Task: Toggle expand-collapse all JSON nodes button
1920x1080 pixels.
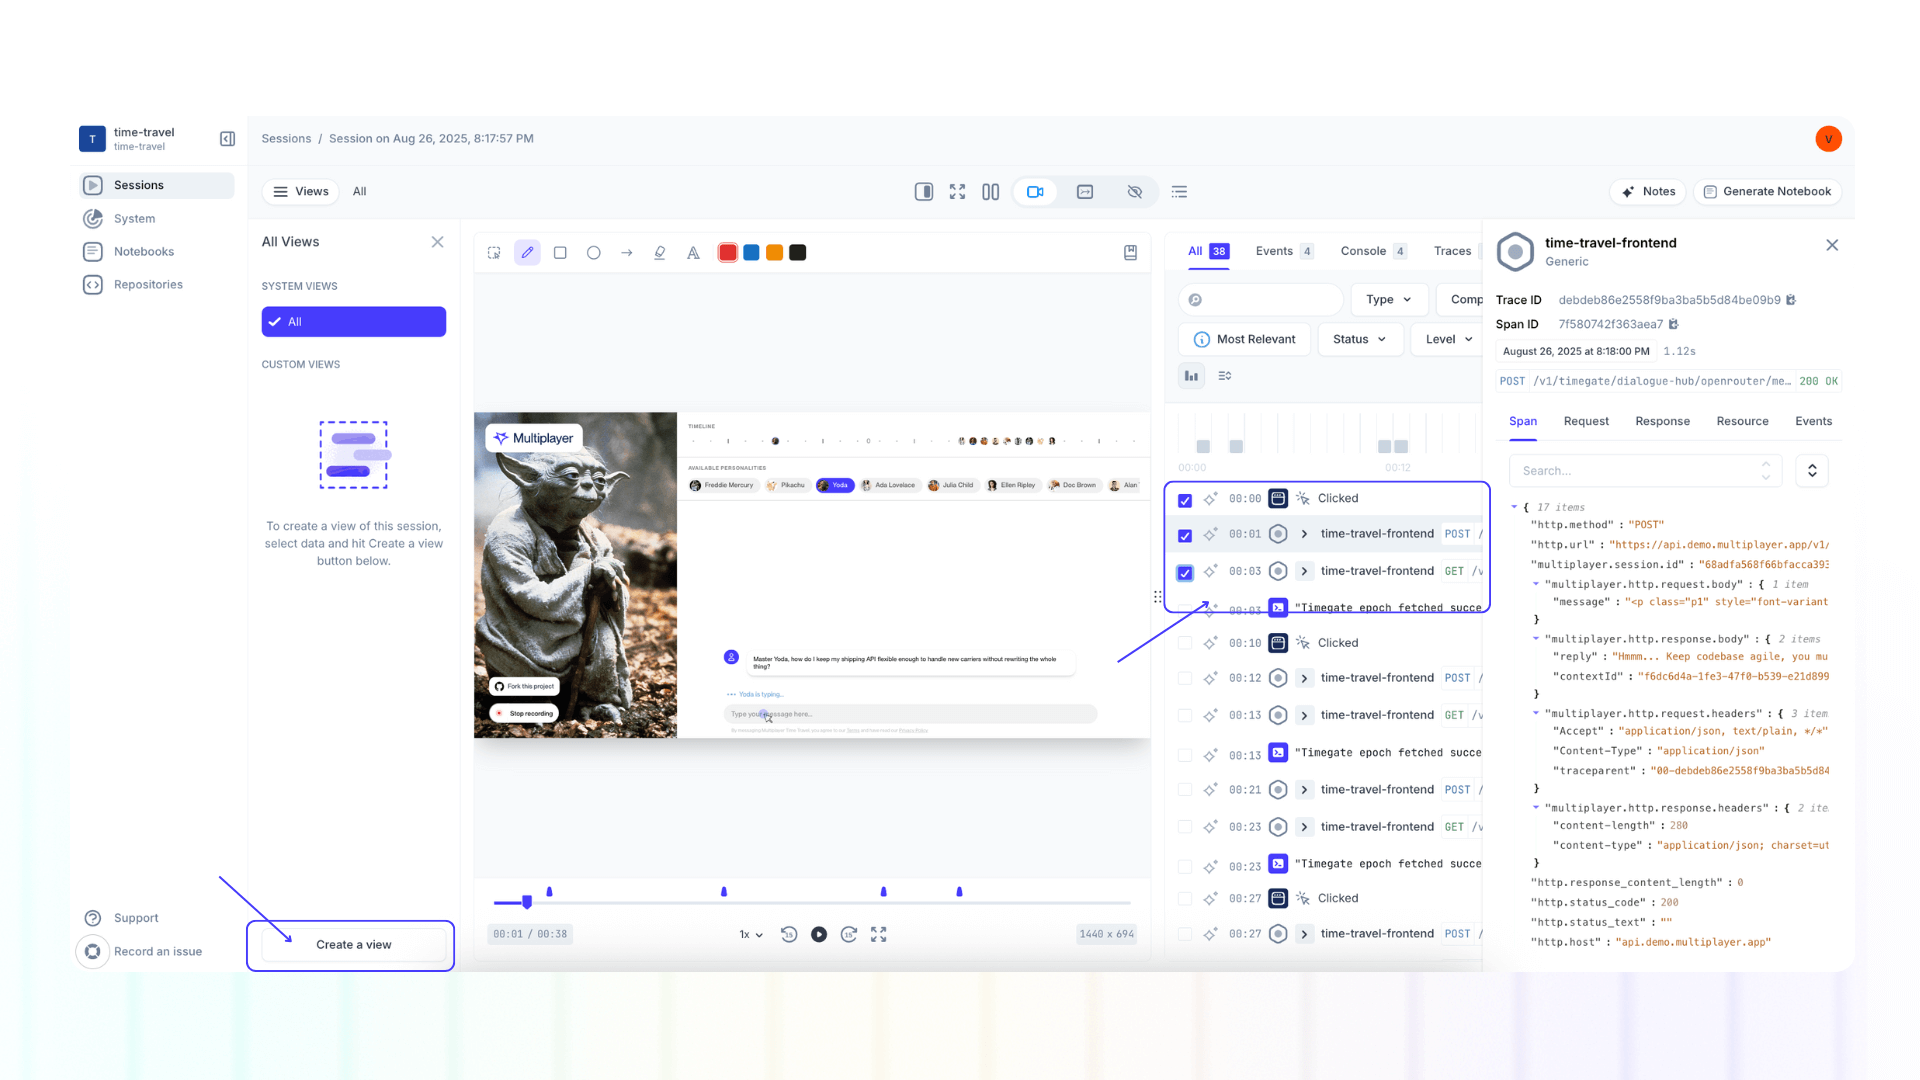Action: point(1812,471)
